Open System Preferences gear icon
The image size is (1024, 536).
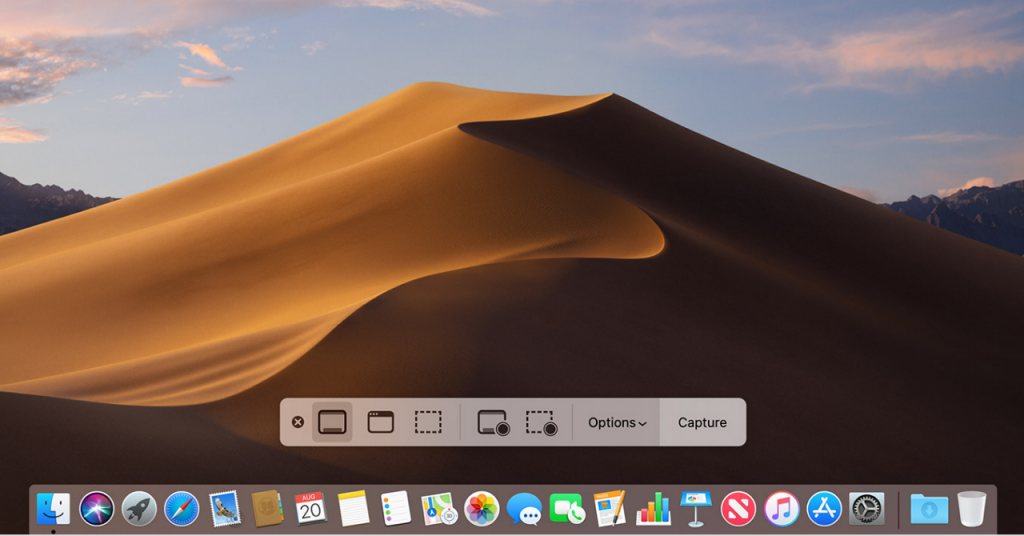coord(867,509)
